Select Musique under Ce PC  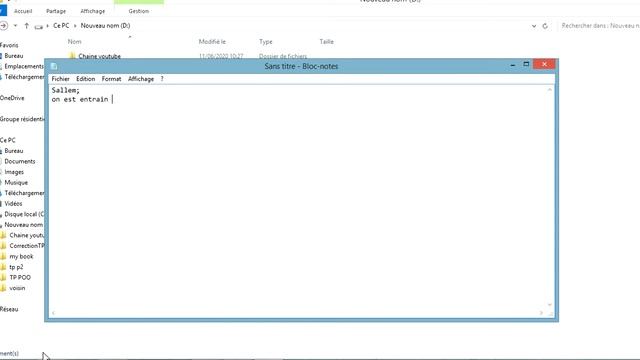[16, 182]
